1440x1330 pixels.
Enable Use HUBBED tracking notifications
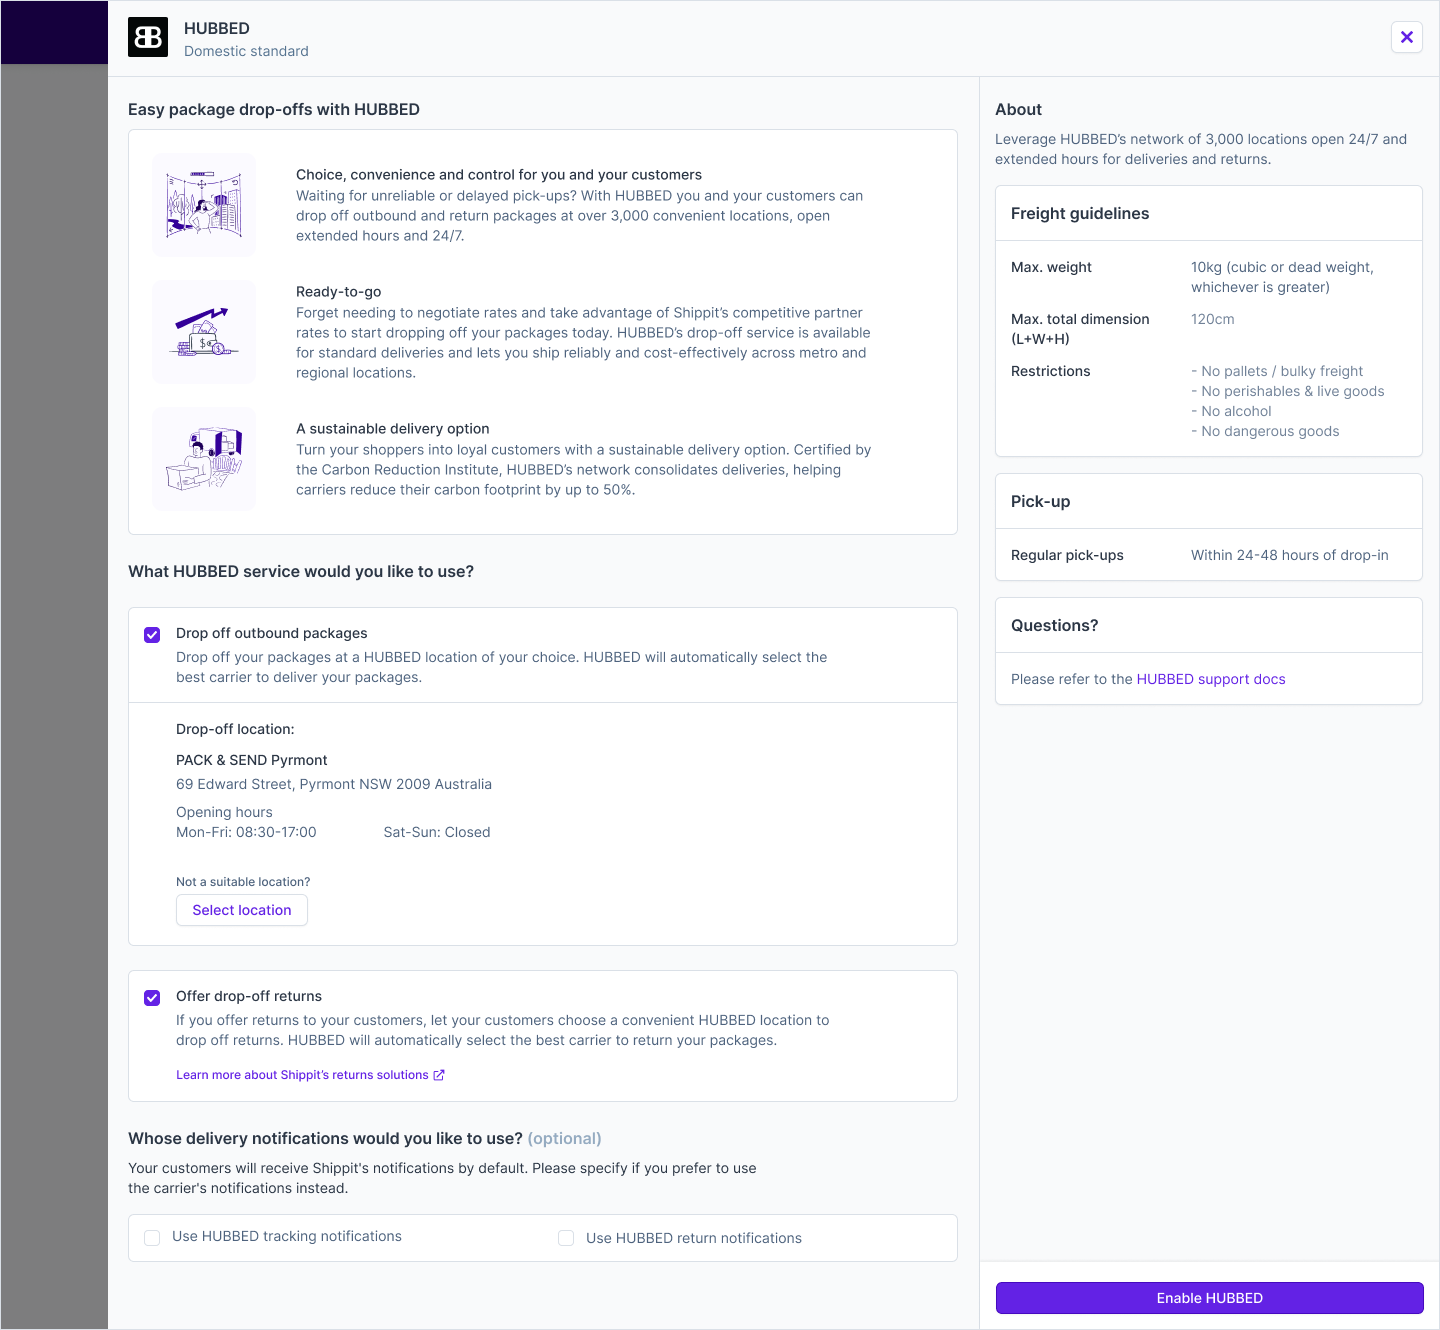[x=152, y=1238]
